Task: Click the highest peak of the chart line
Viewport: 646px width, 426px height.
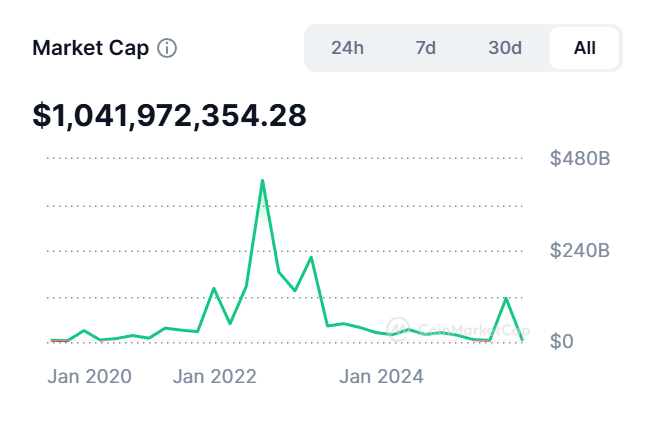Action: tap(262, 181)
